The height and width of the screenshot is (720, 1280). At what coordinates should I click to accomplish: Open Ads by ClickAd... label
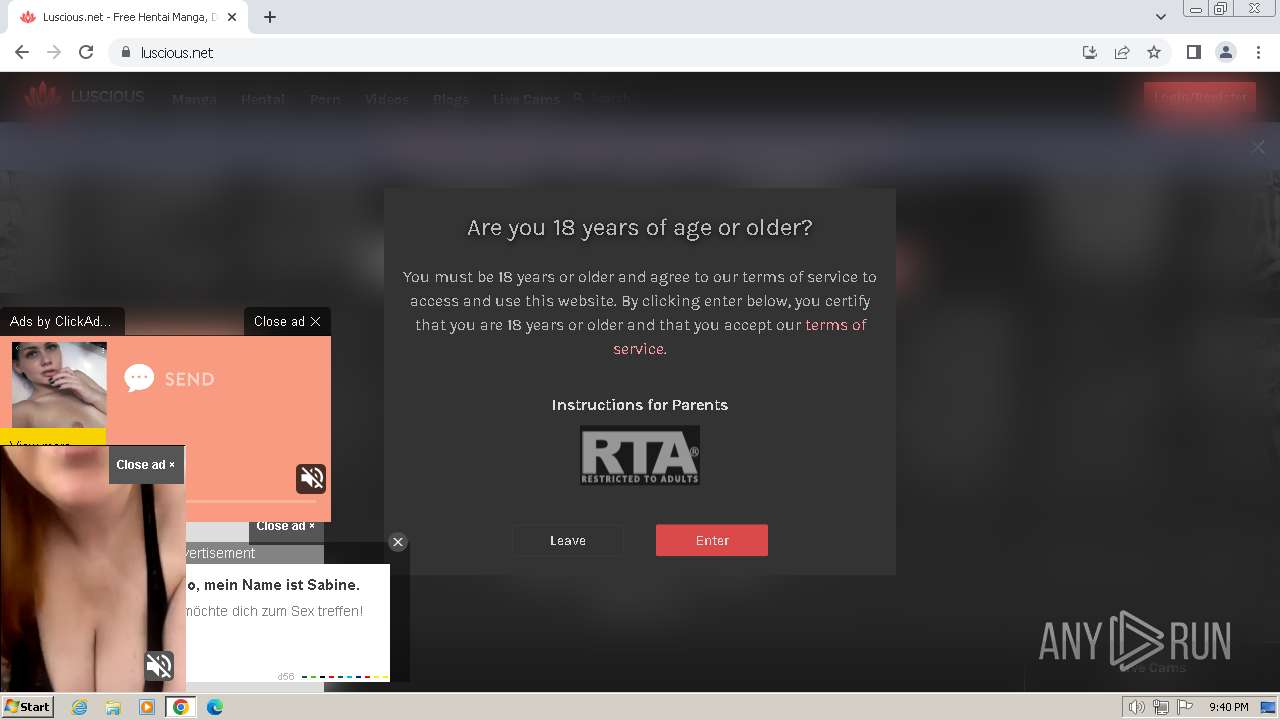(x=61, y=321)
